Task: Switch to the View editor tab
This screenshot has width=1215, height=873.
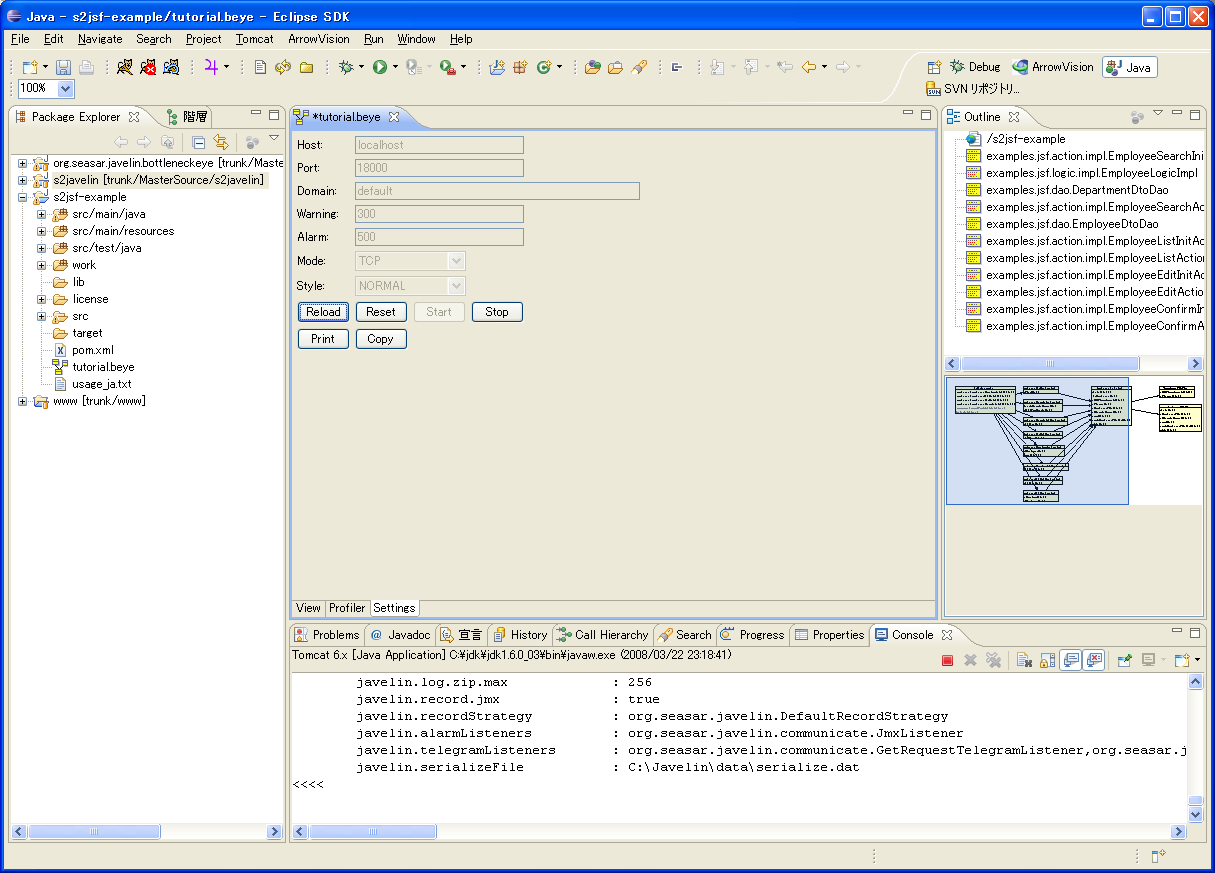Action: [308, 608]
